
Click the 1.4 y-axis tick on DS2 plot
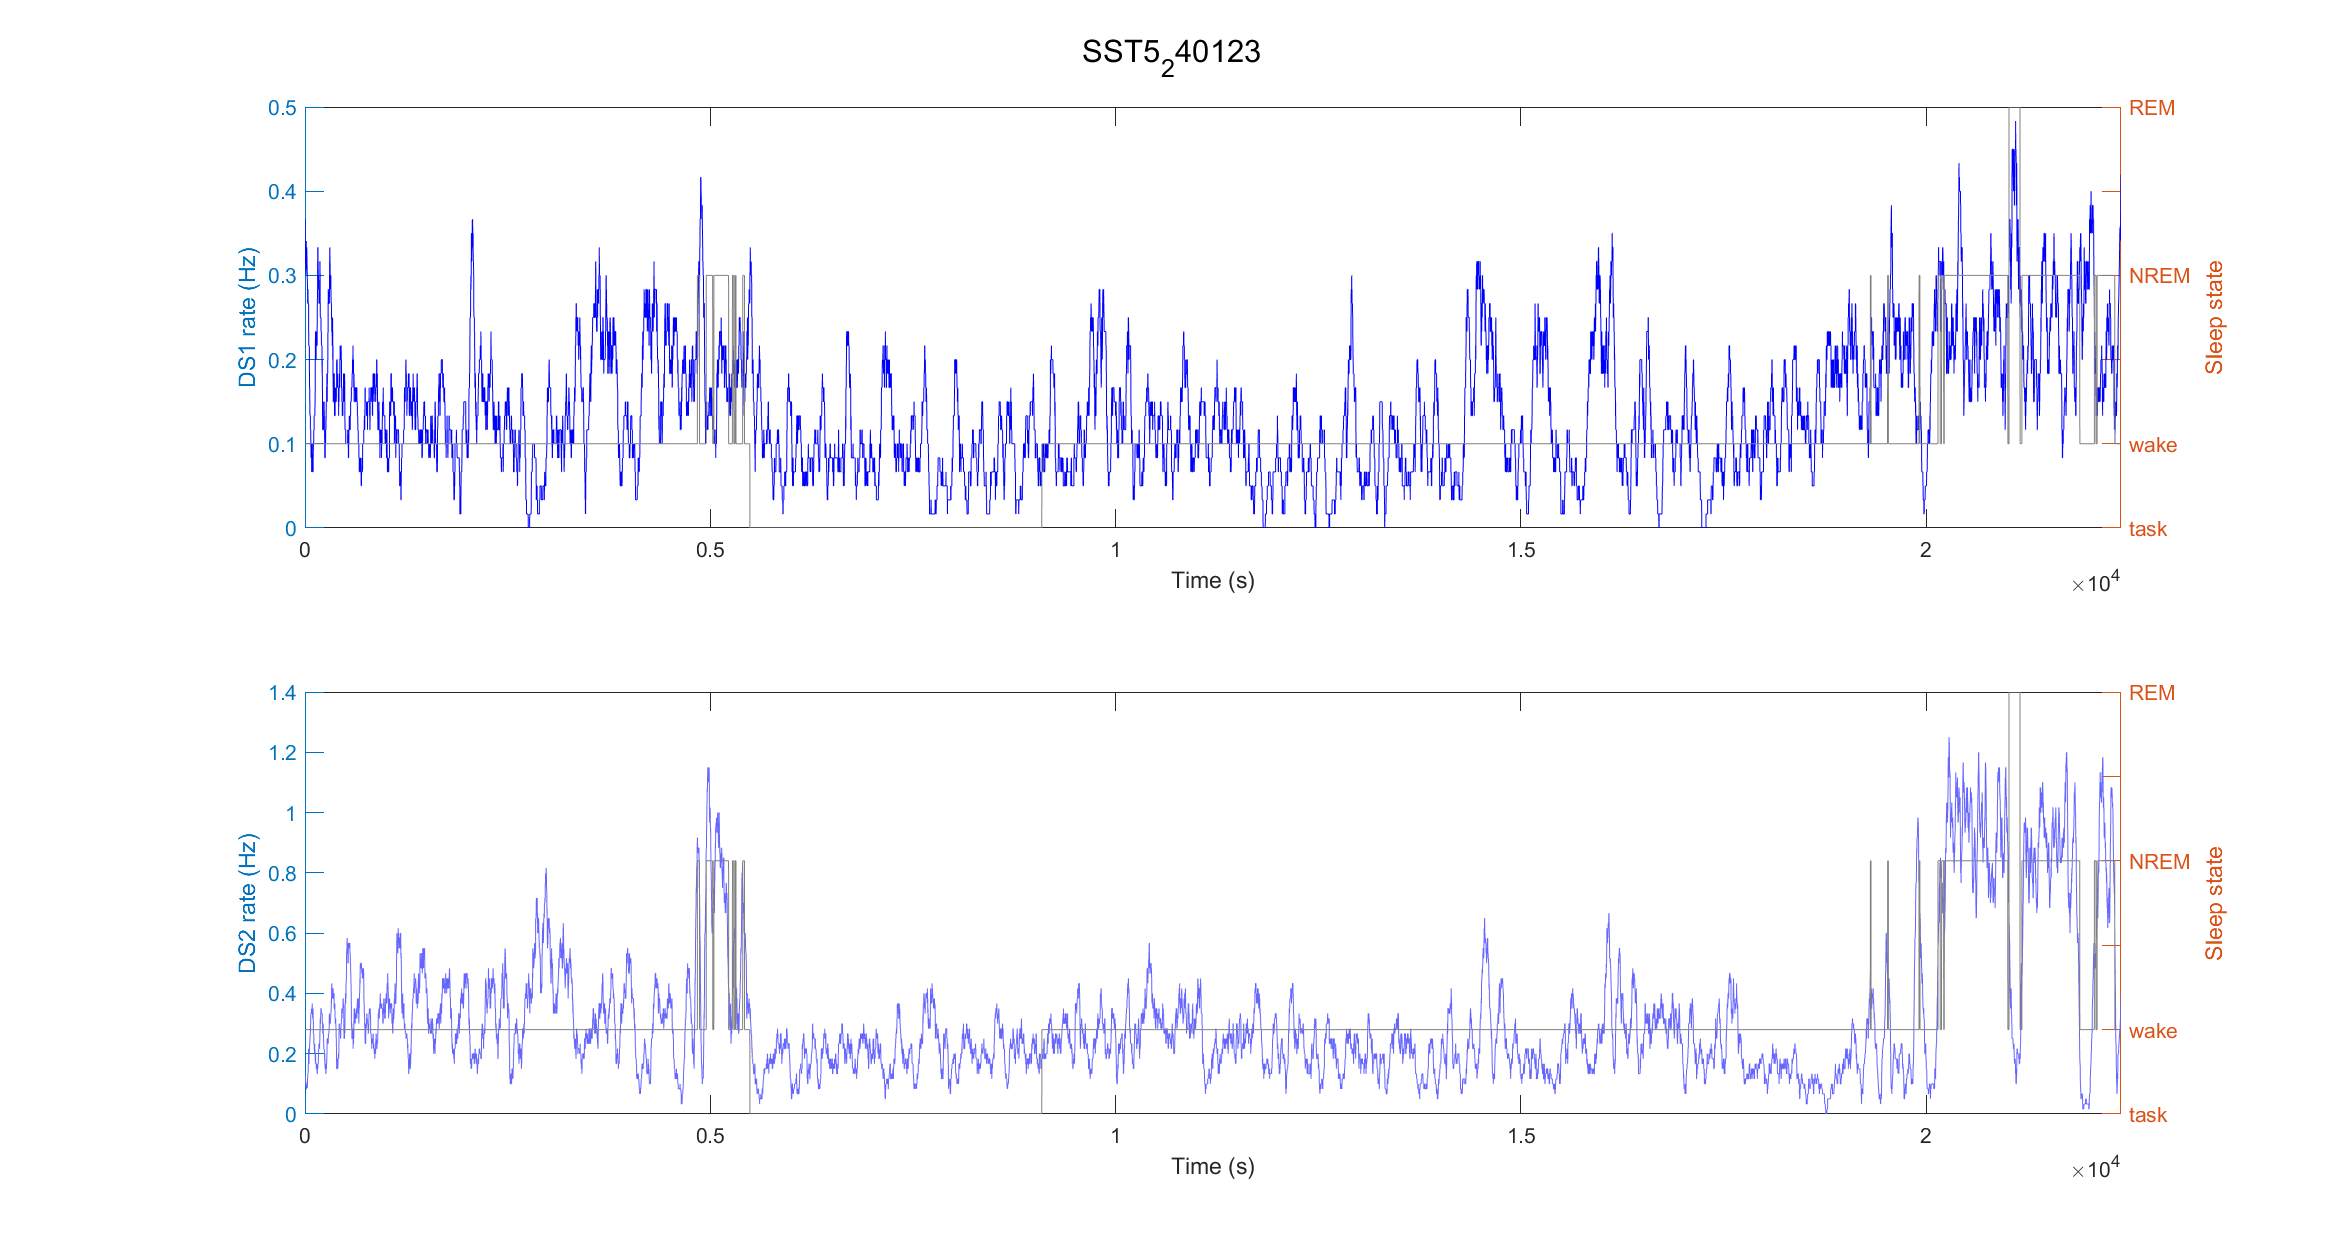click(x=282, y=693)
